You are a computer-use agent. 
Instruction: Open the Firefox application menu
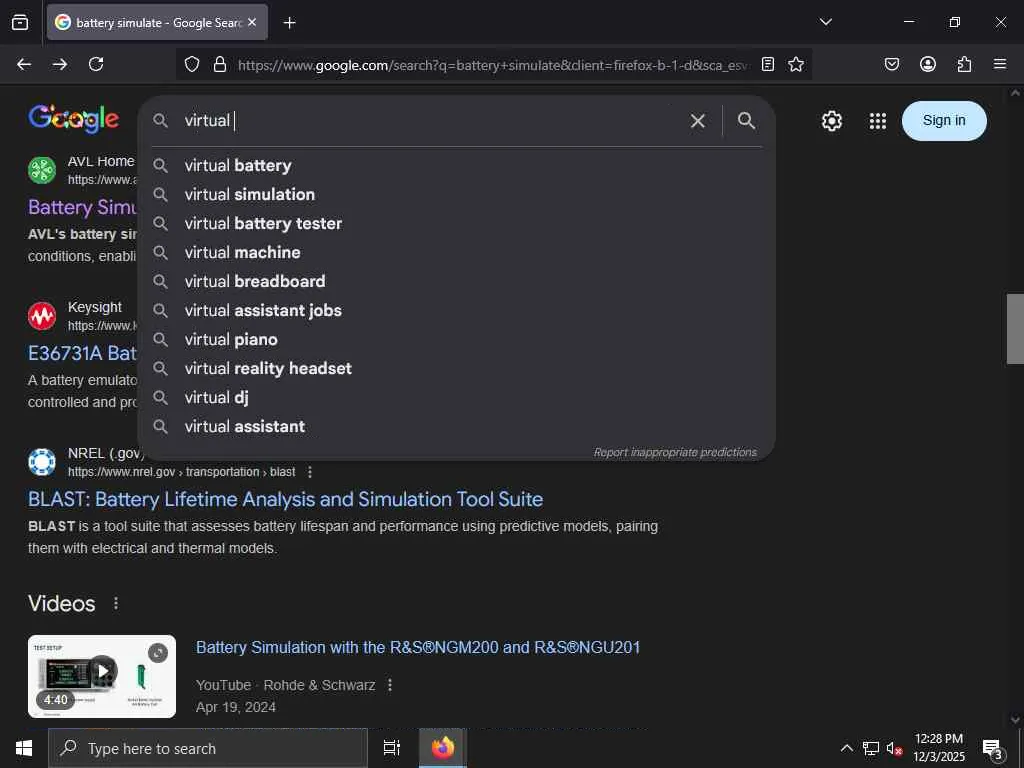(x=999, y=64)
